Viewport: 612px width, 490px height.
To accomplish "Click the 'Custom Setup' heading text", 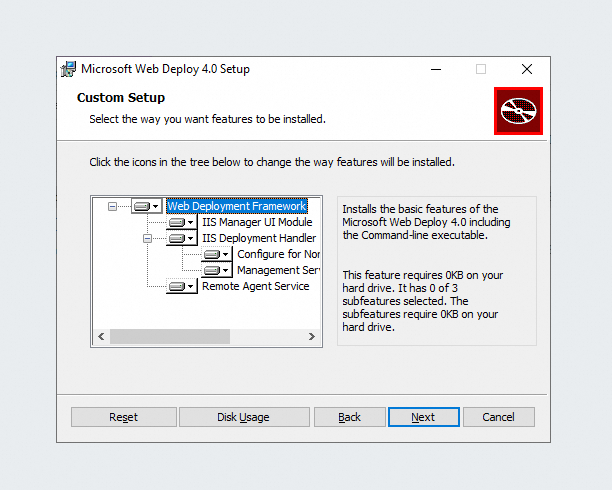I will pyautogui.click(x=121, y=98).
